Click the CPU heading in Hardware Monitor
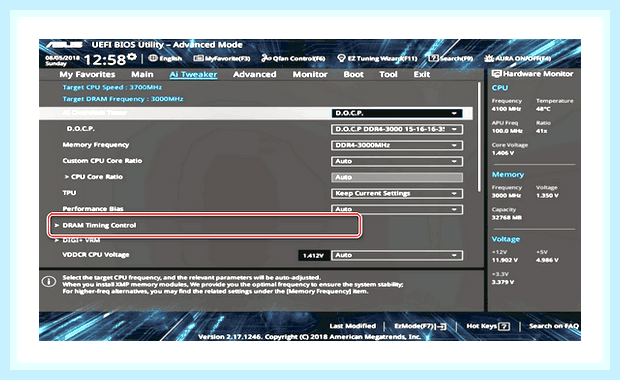Viewport: 620px width, 380px height. [500, 88]
